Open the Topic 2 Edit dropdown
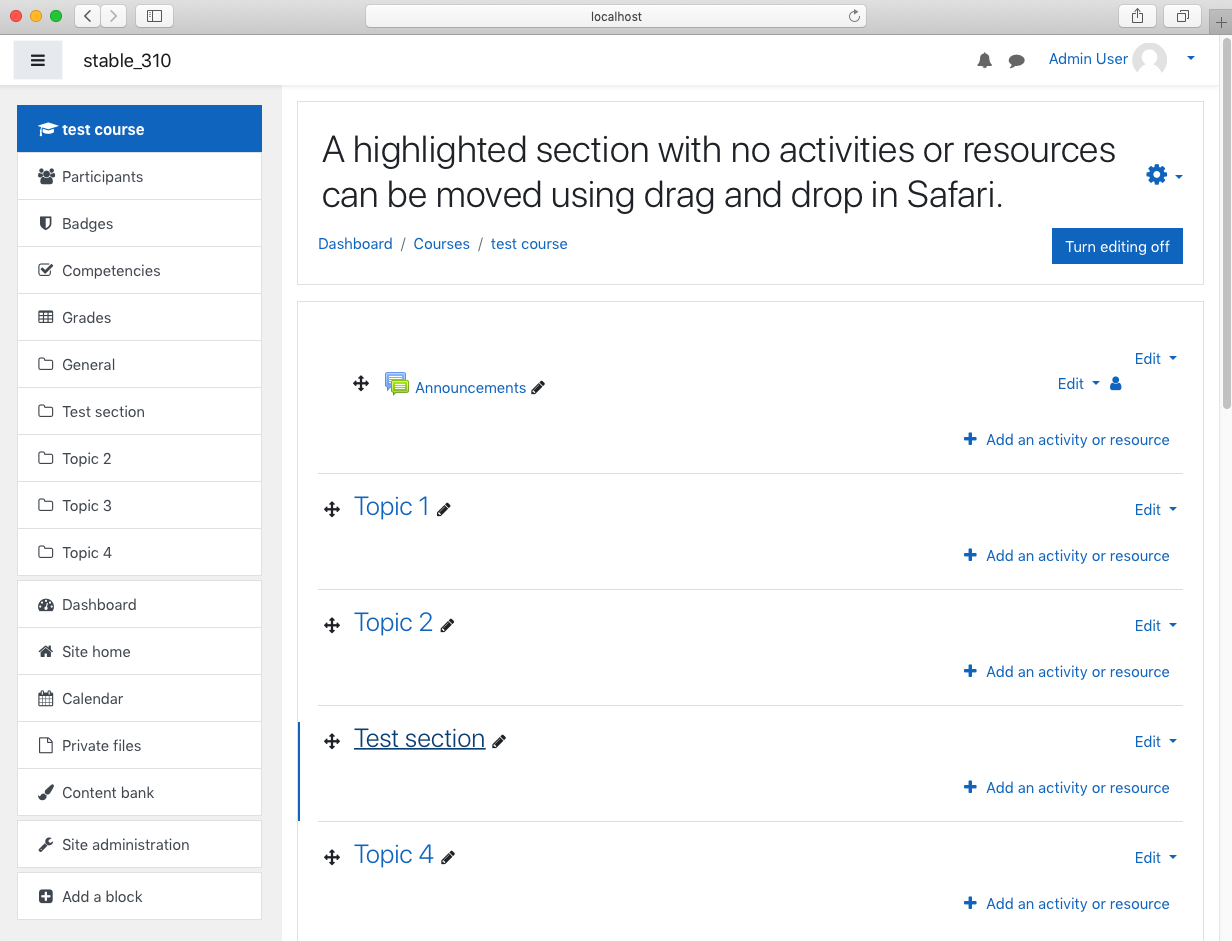 (x=1156, y=626)
